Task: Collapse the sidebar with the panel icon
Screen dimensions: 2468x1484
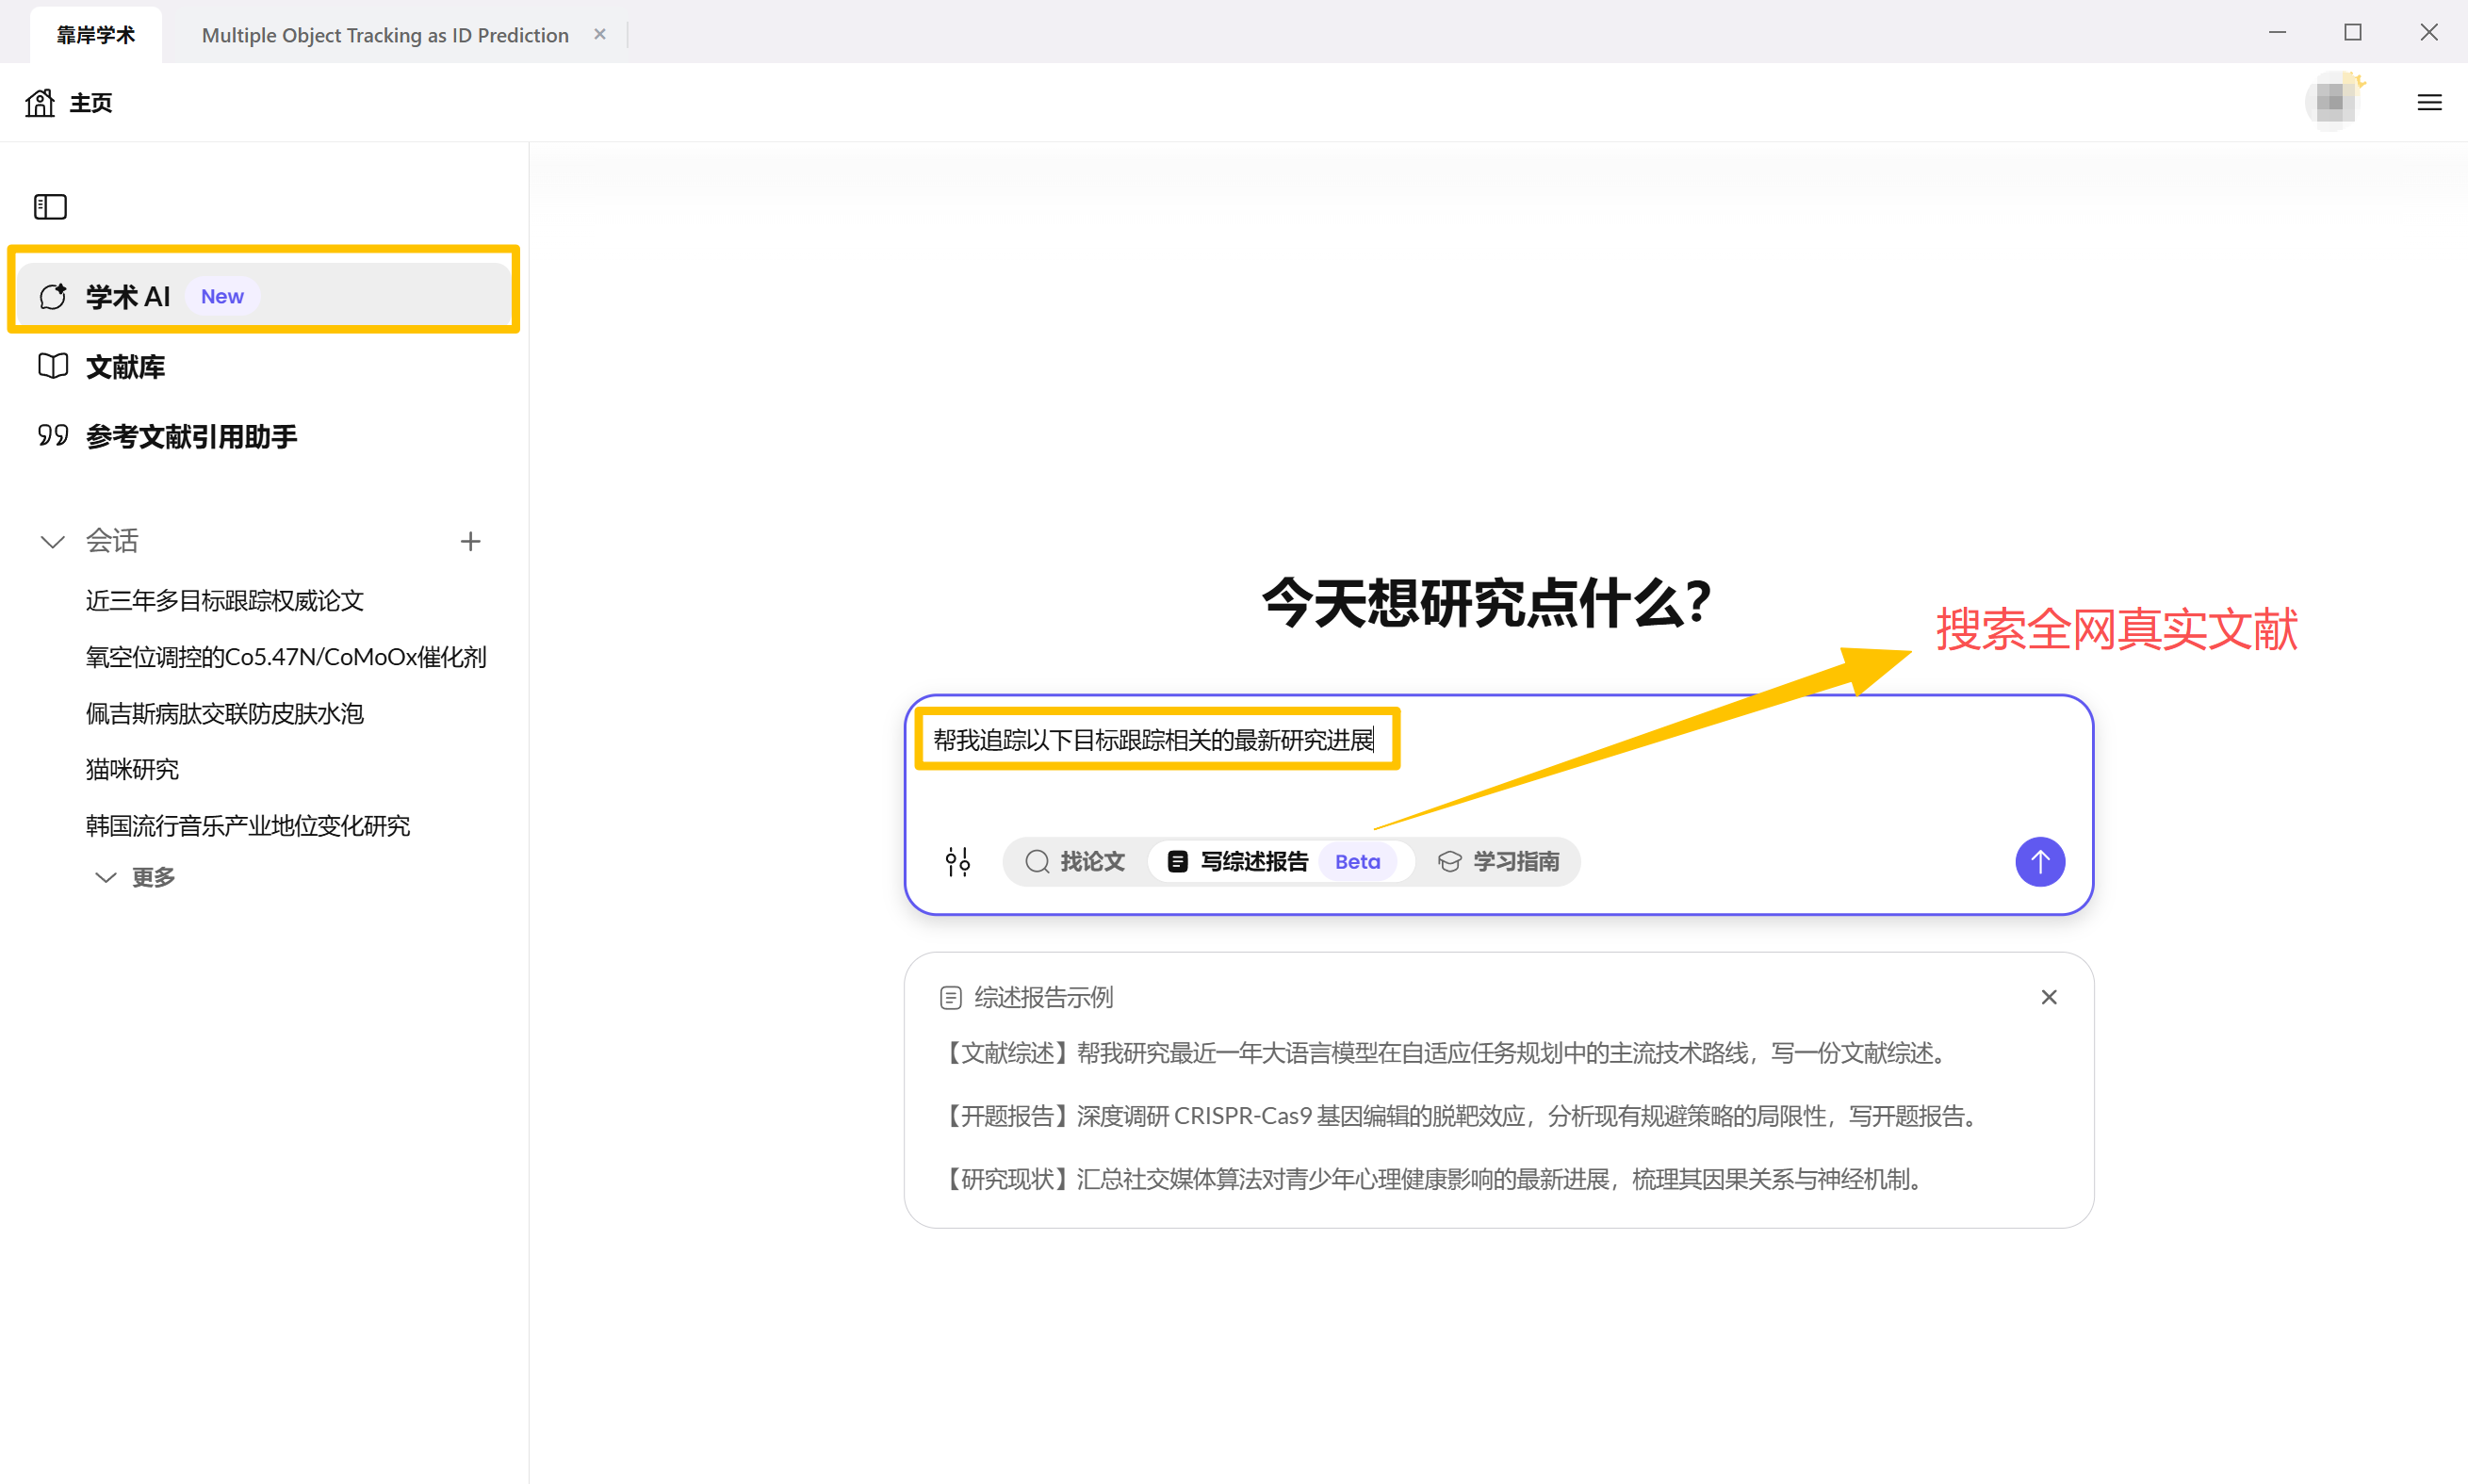Action: (49, 206)
